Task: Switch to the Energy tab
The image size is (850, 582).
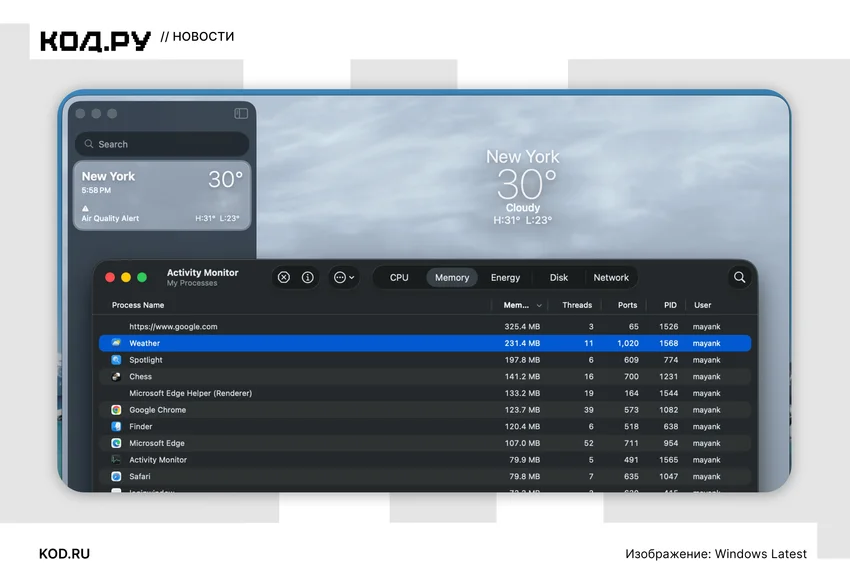Action: [x=505, y=277]
